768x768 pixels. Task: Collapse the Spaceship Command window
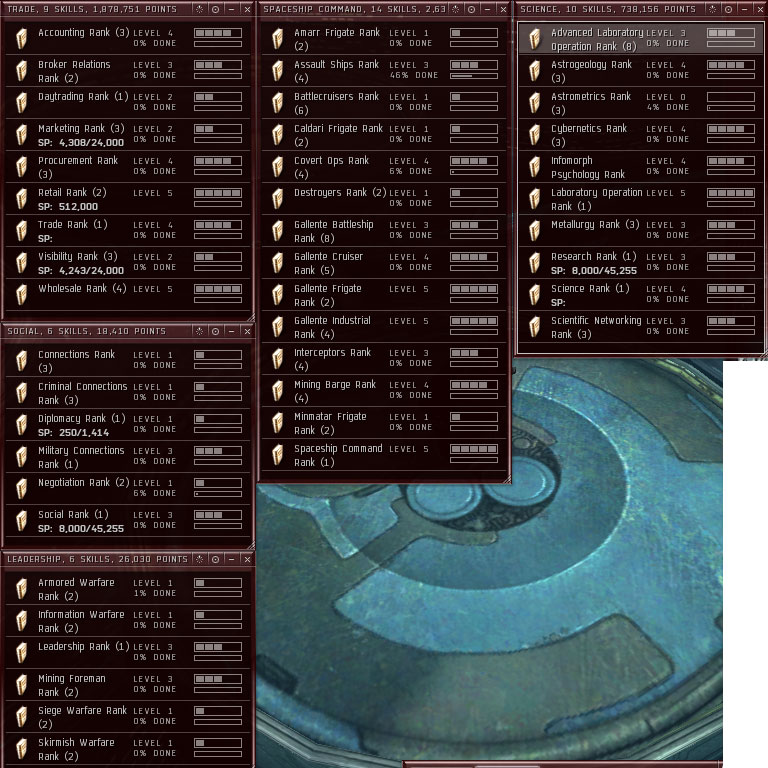487,9
